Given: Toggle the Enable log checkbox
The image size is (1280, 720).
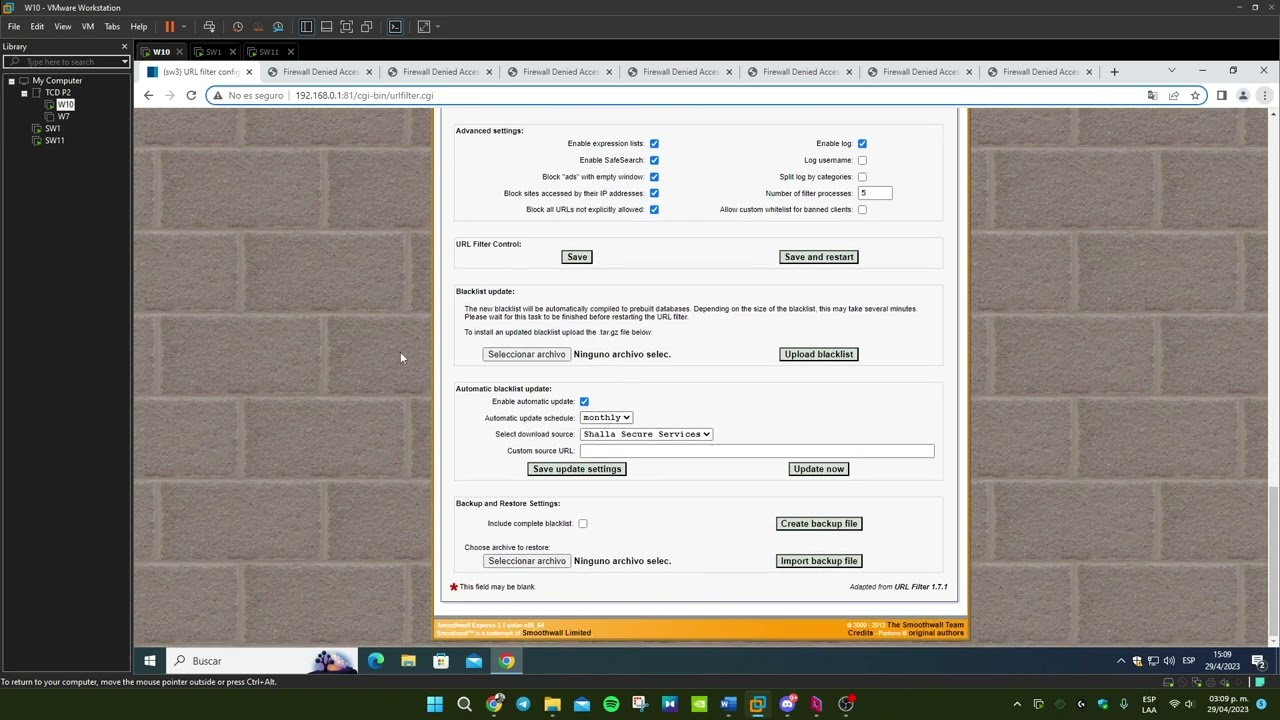Looking at the screenshot, I should (862, 144).
